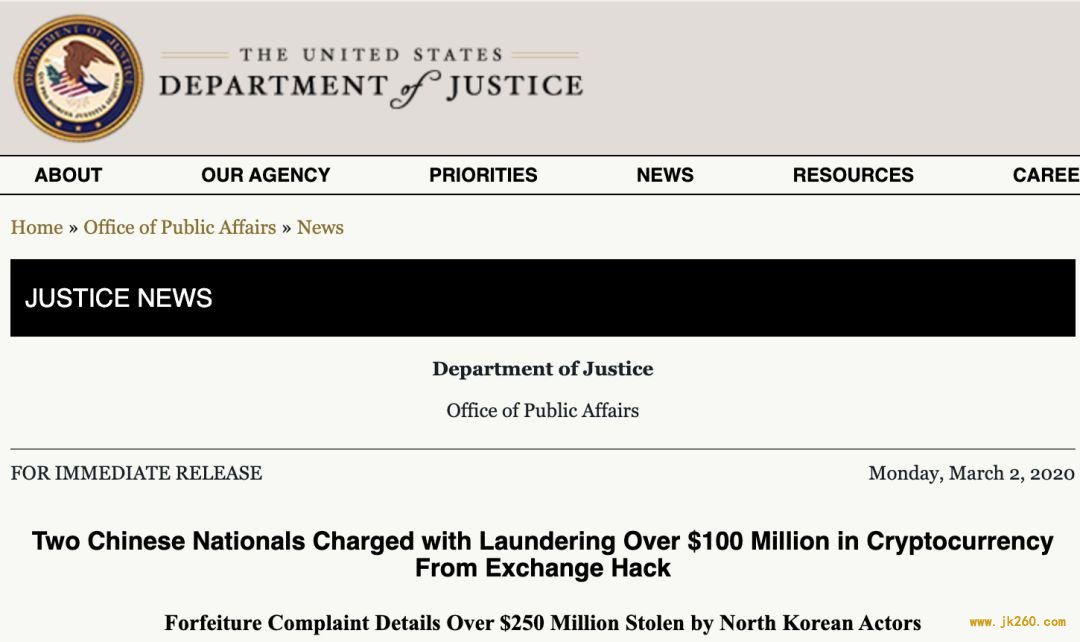Follow the Home breadcrumb link
Image resolution: width=1080 pixels, height=642 pixels.
point(37,227)
